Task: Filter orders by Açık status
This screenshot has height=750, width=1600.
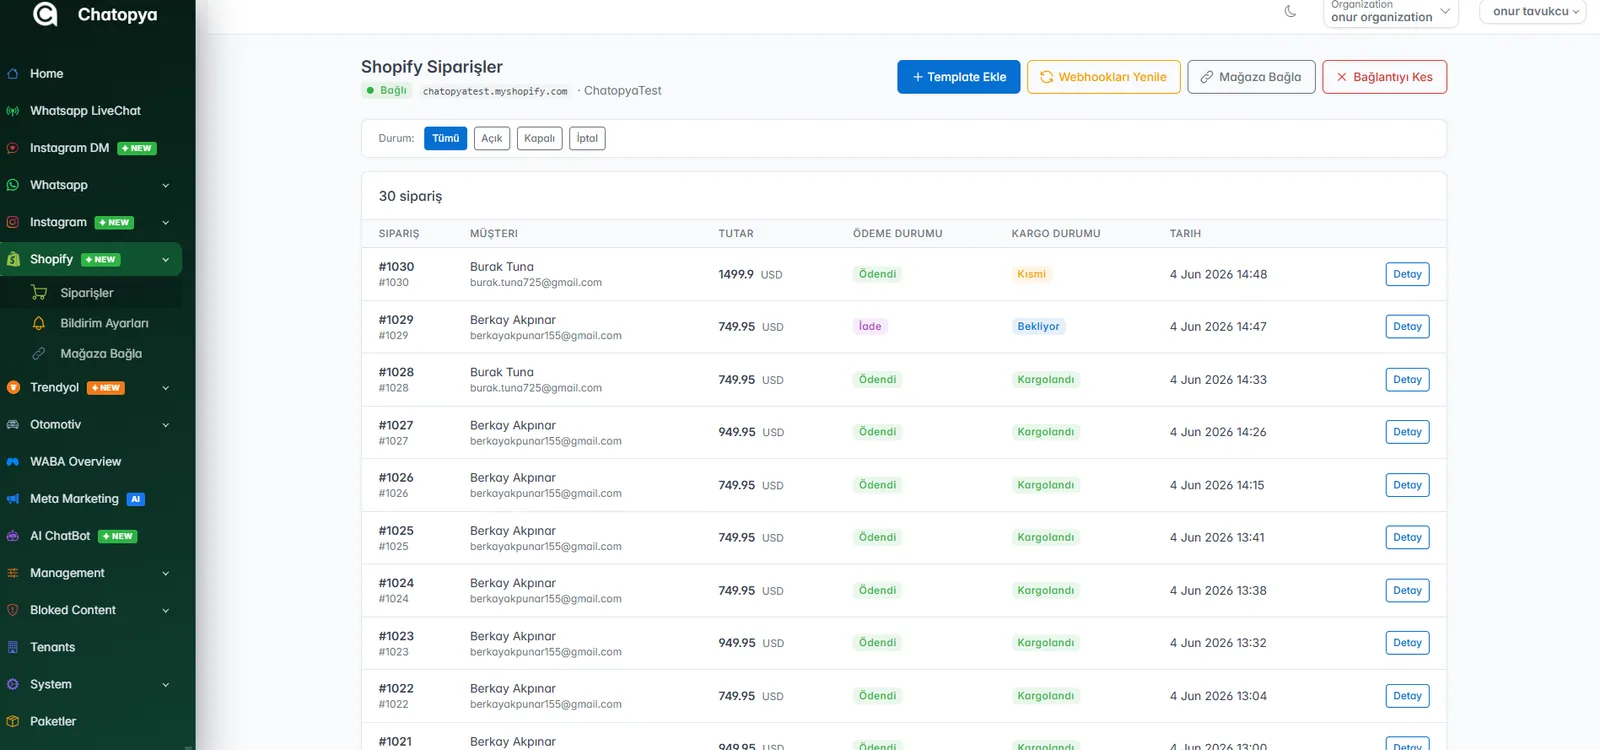Action: coord(492,139)
